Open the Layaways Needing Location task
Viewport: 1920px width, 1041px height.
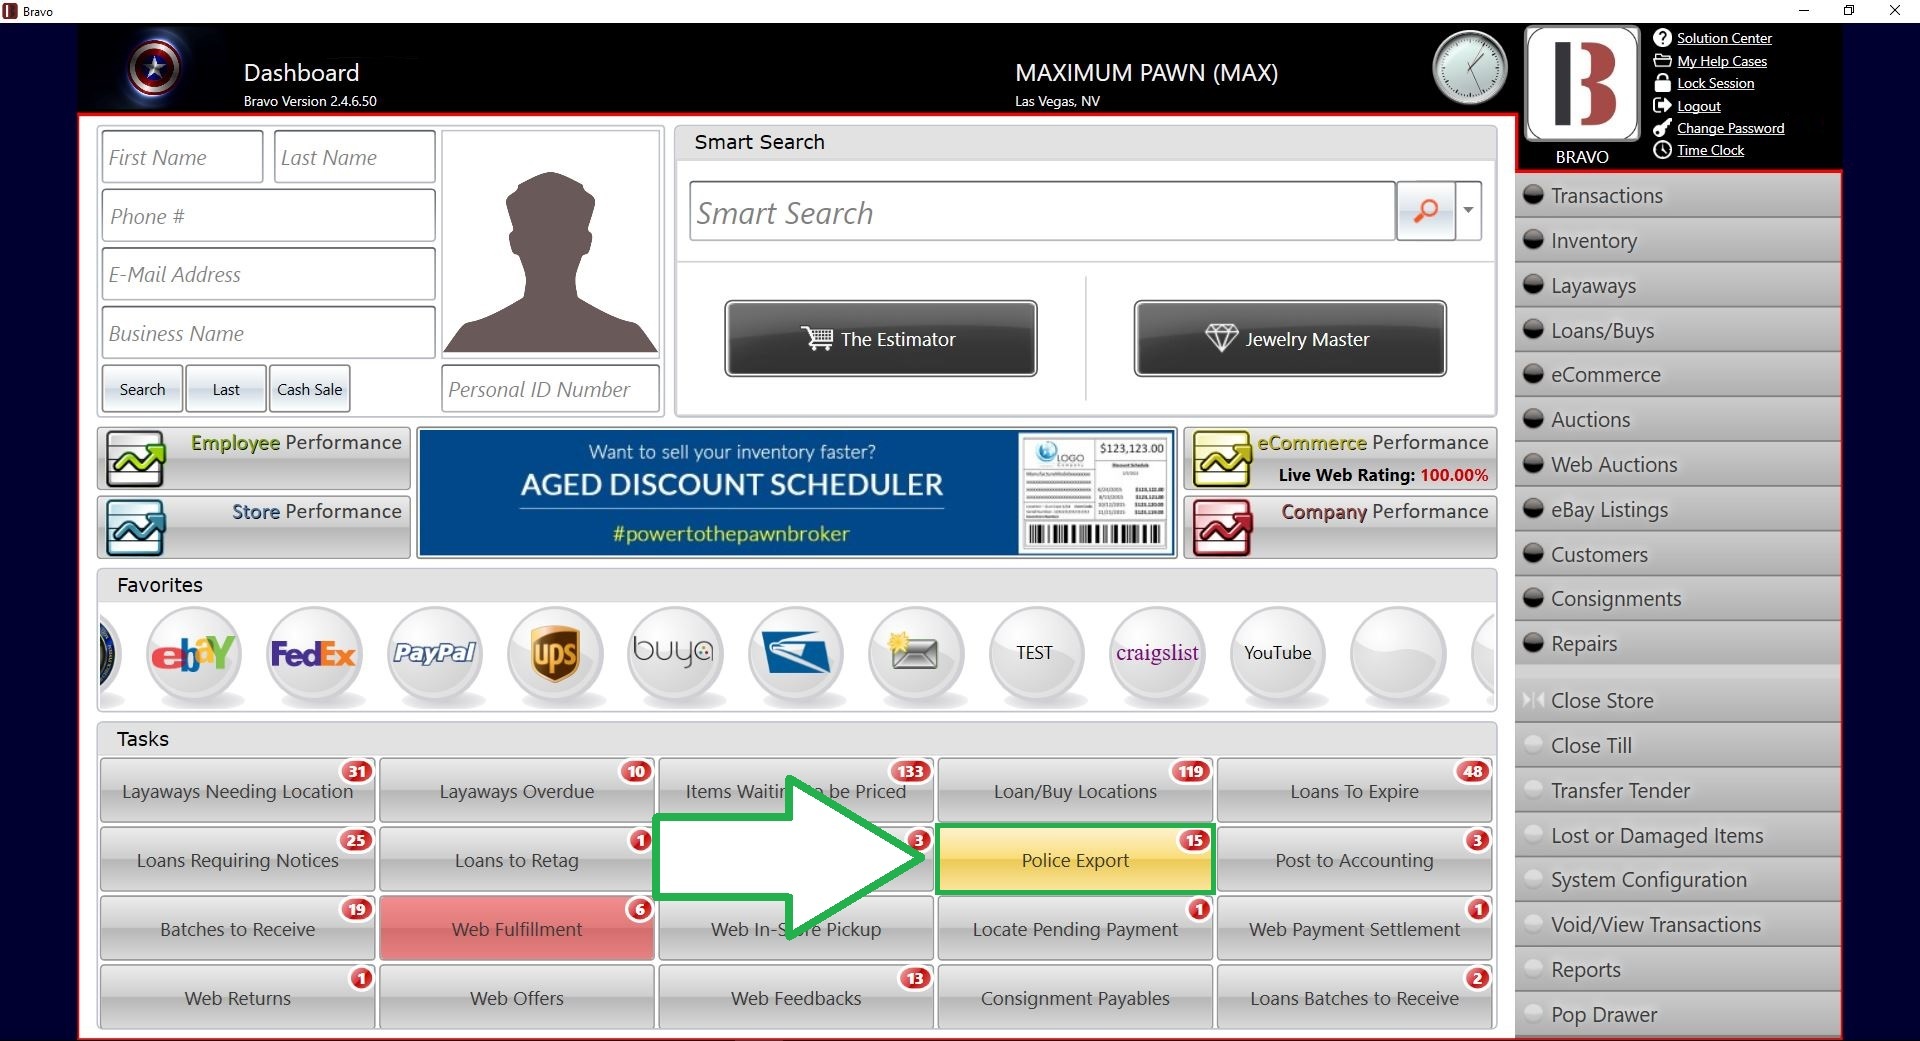(x=238, y=791)
